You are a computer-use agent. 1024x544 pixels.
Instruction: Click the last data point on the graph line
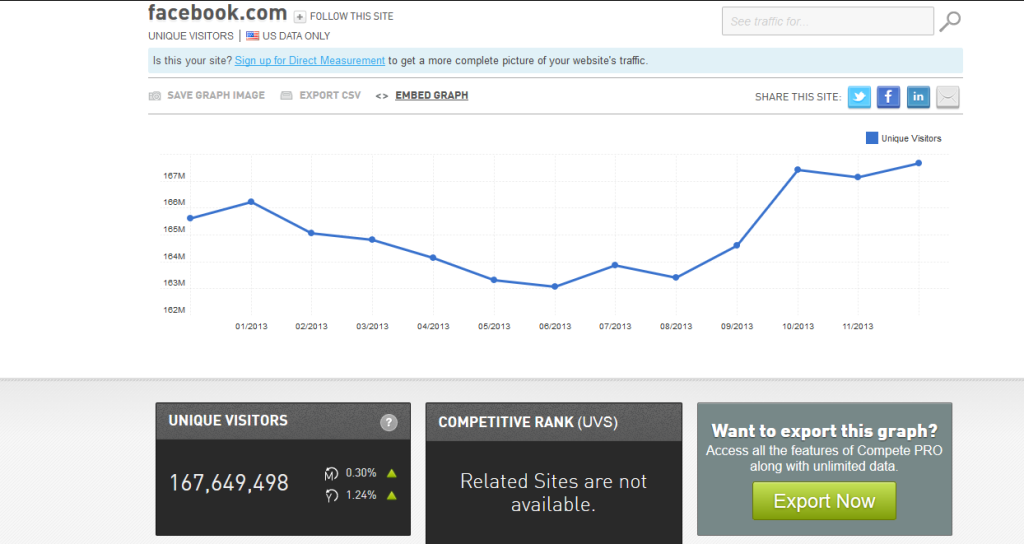(x=918, y=163)
